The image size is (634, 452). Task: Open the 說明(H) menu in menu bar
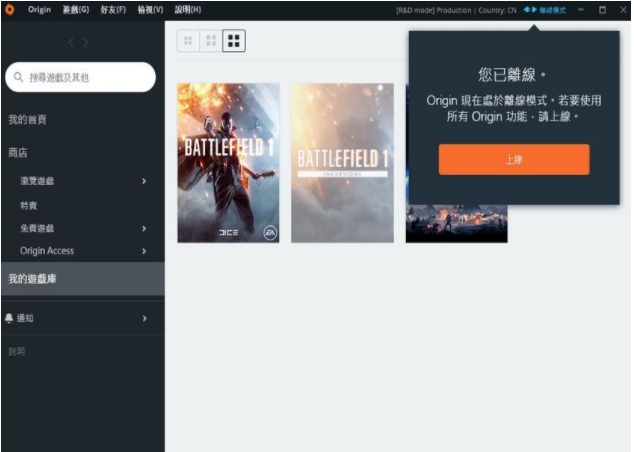188,10
